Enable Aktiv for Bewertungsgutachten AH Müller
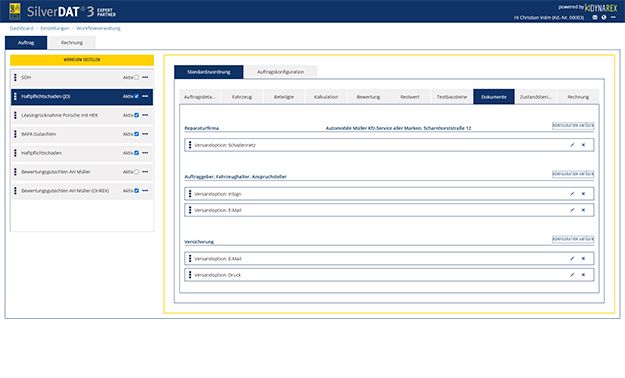 click(136, 172)
